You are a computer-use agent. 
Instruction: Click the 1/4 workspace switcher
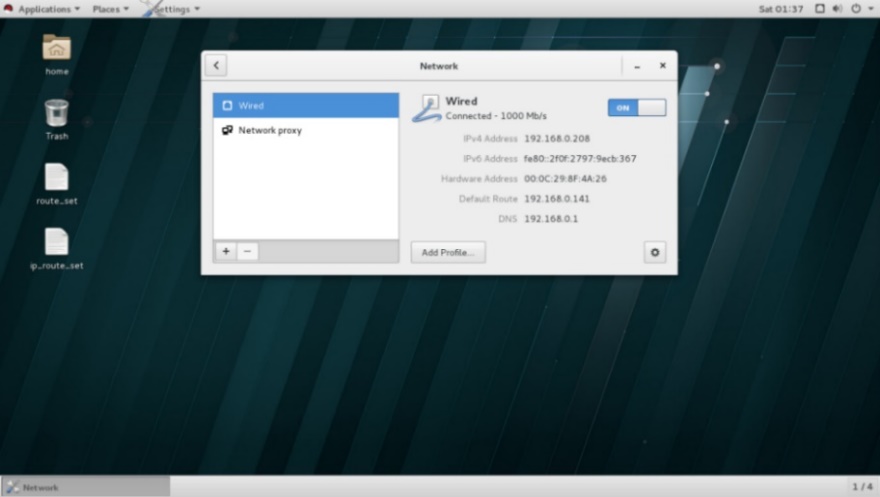[861, 487]
